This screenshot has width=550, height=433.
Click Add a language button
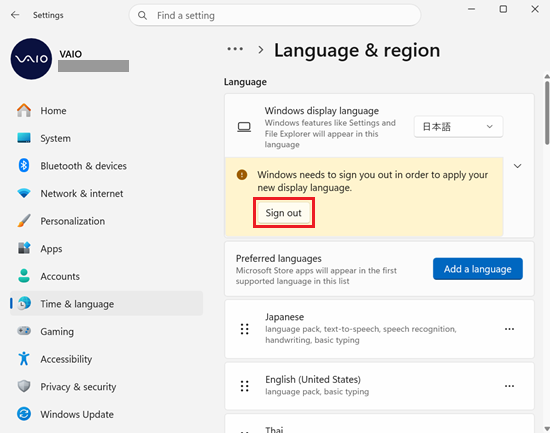pyautogui.click(x=477, y=269)
